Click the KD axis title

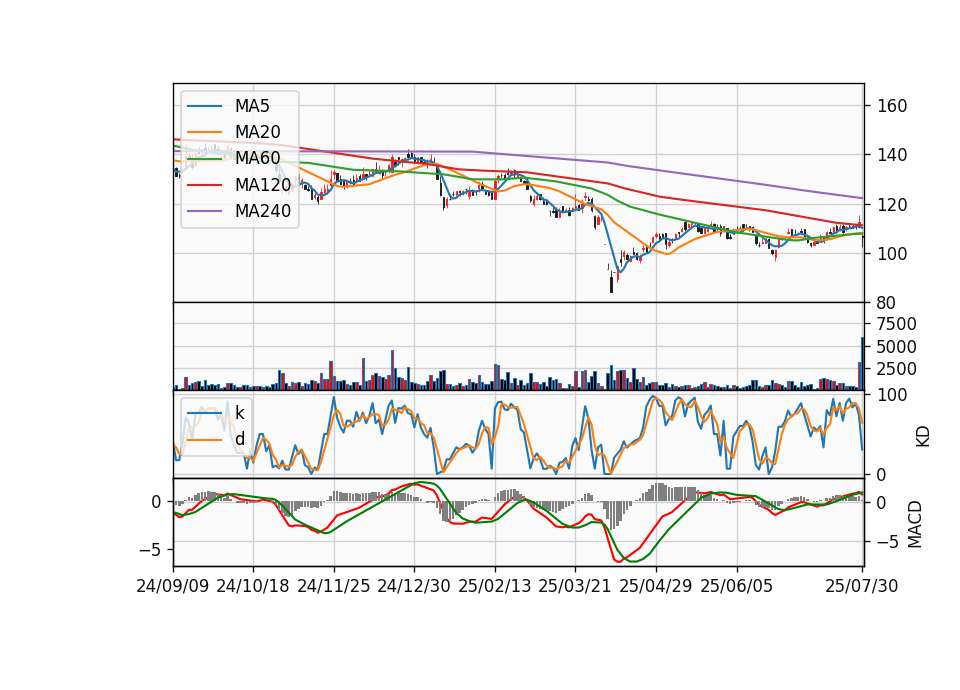(x=923, y=437)
